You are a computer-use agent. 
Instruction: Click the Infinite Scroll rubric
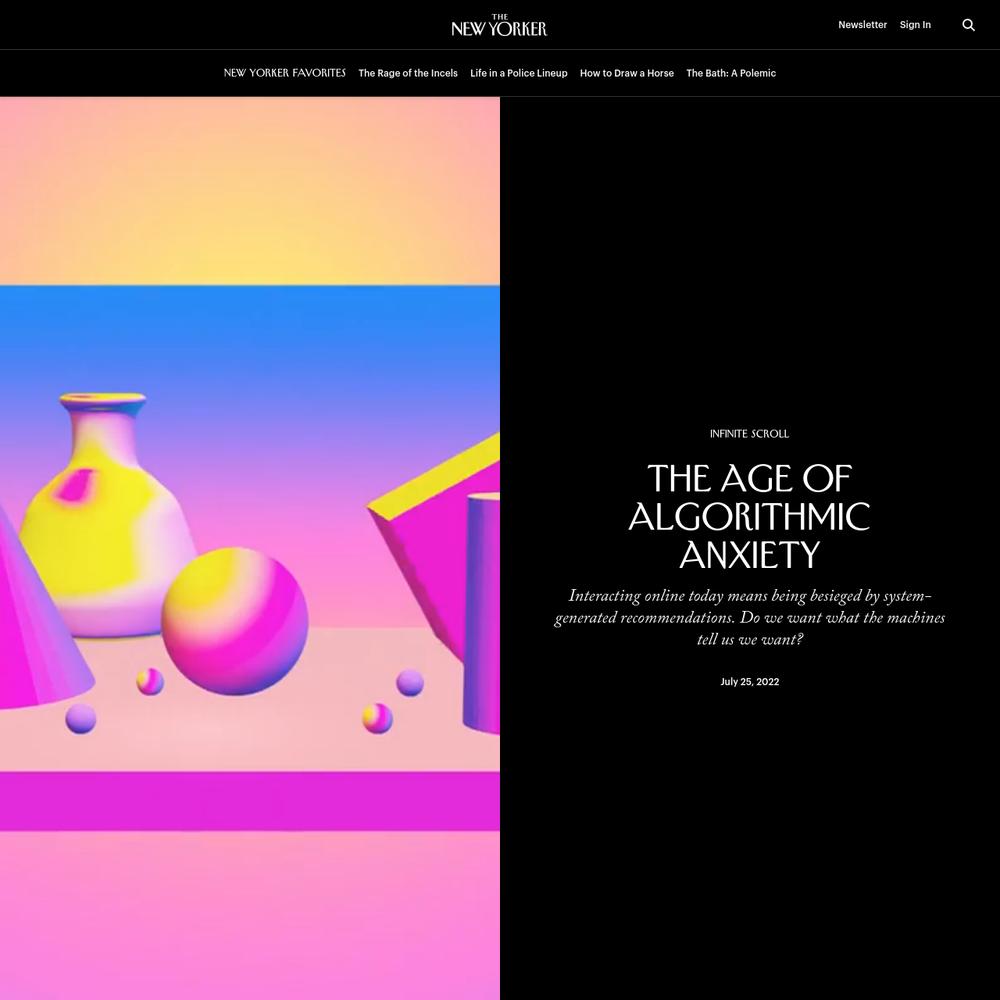point(749,434)
